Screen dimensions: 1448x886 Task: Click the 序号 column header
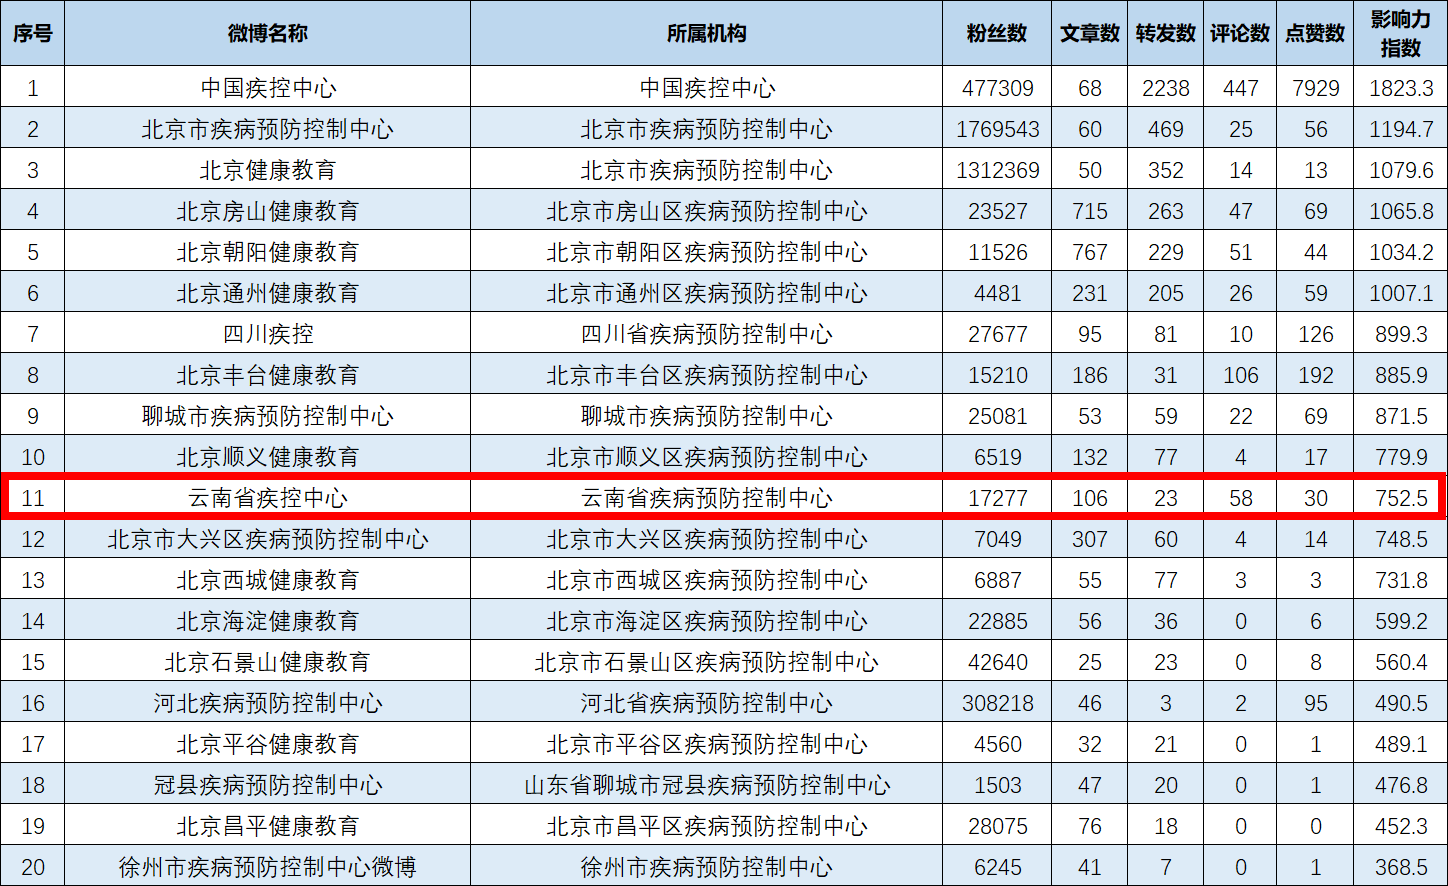(33, 33)
